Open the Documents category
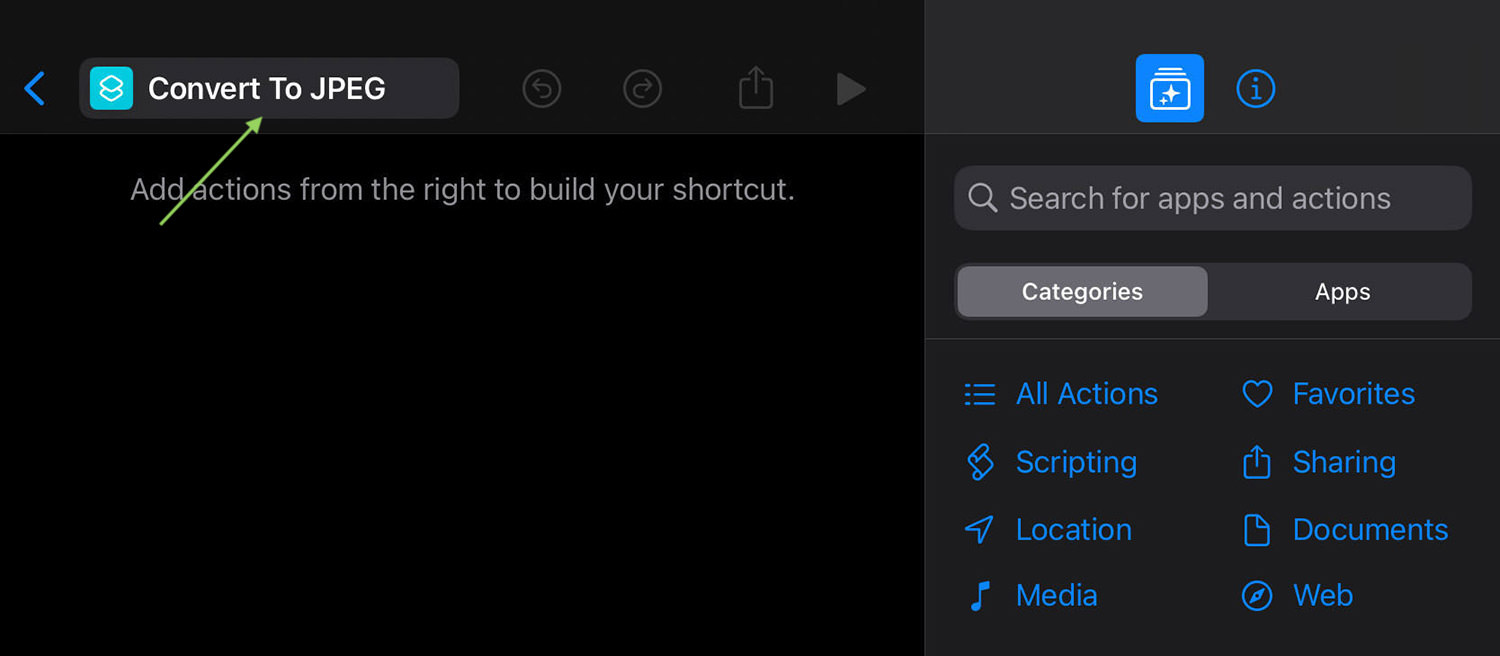1500x656 pixels. click(x=1344, y=530)
